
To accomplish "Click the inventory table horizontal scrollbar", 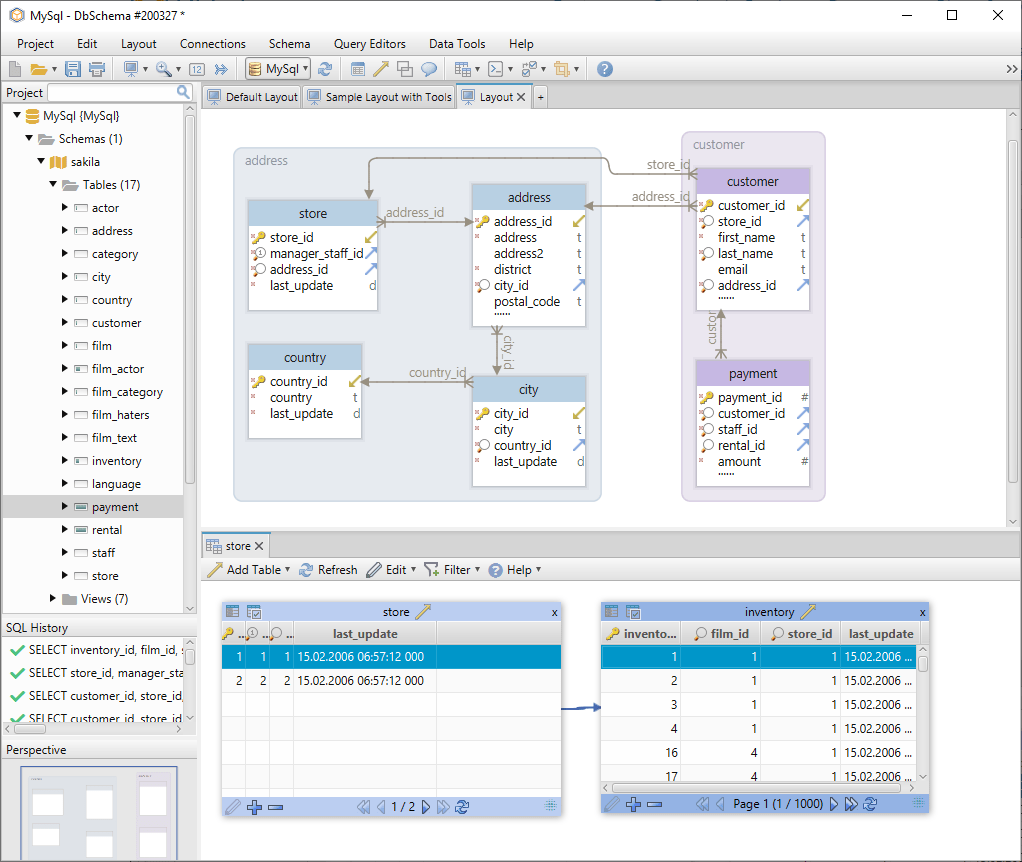I will [x=756, y=787].
